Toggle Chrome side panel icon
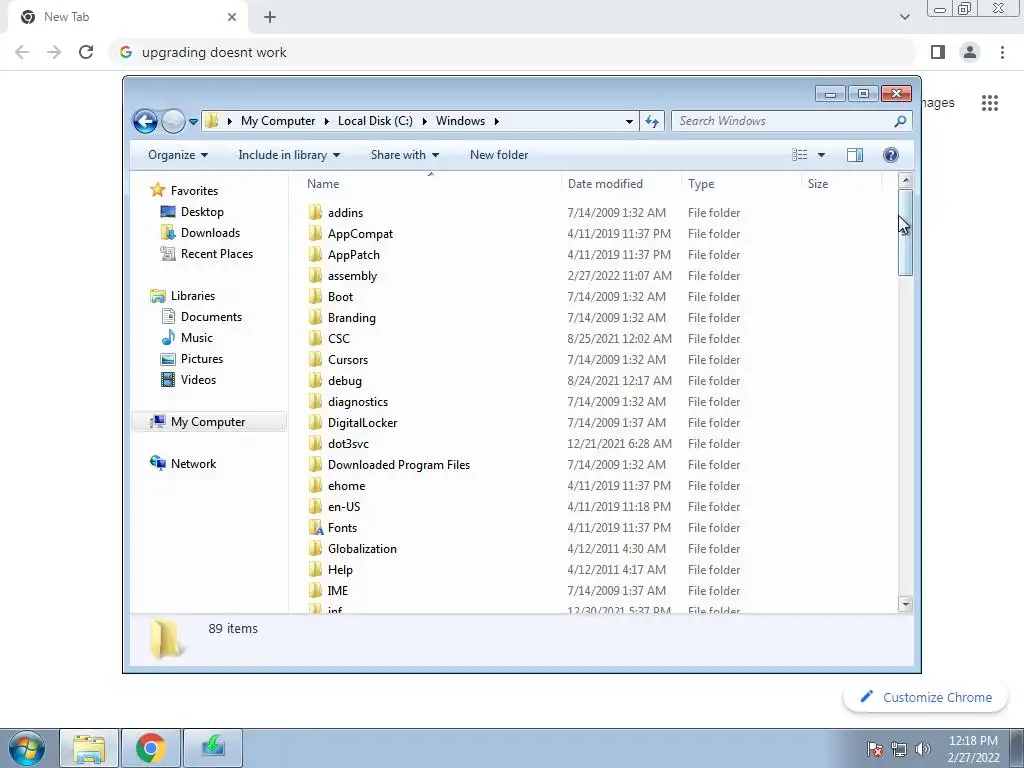 [938, 52]
